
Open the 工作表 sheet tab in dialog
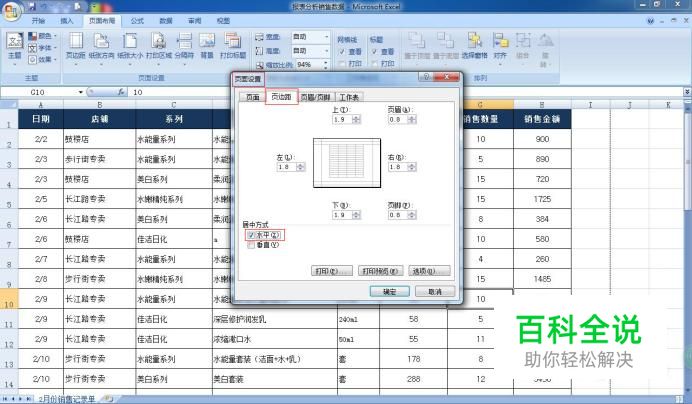pos(349,97)
